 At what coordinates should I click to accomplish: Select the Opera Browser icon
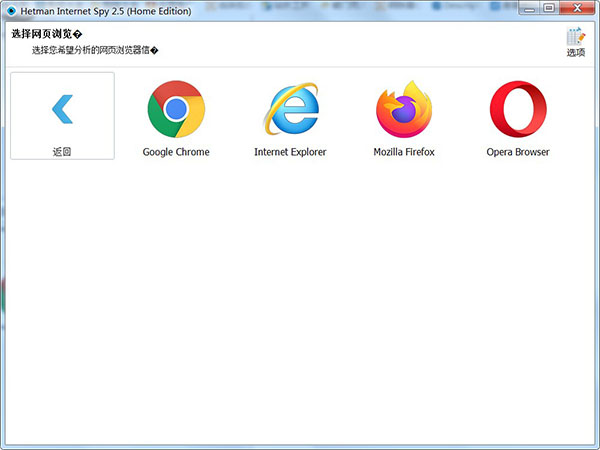518,109
